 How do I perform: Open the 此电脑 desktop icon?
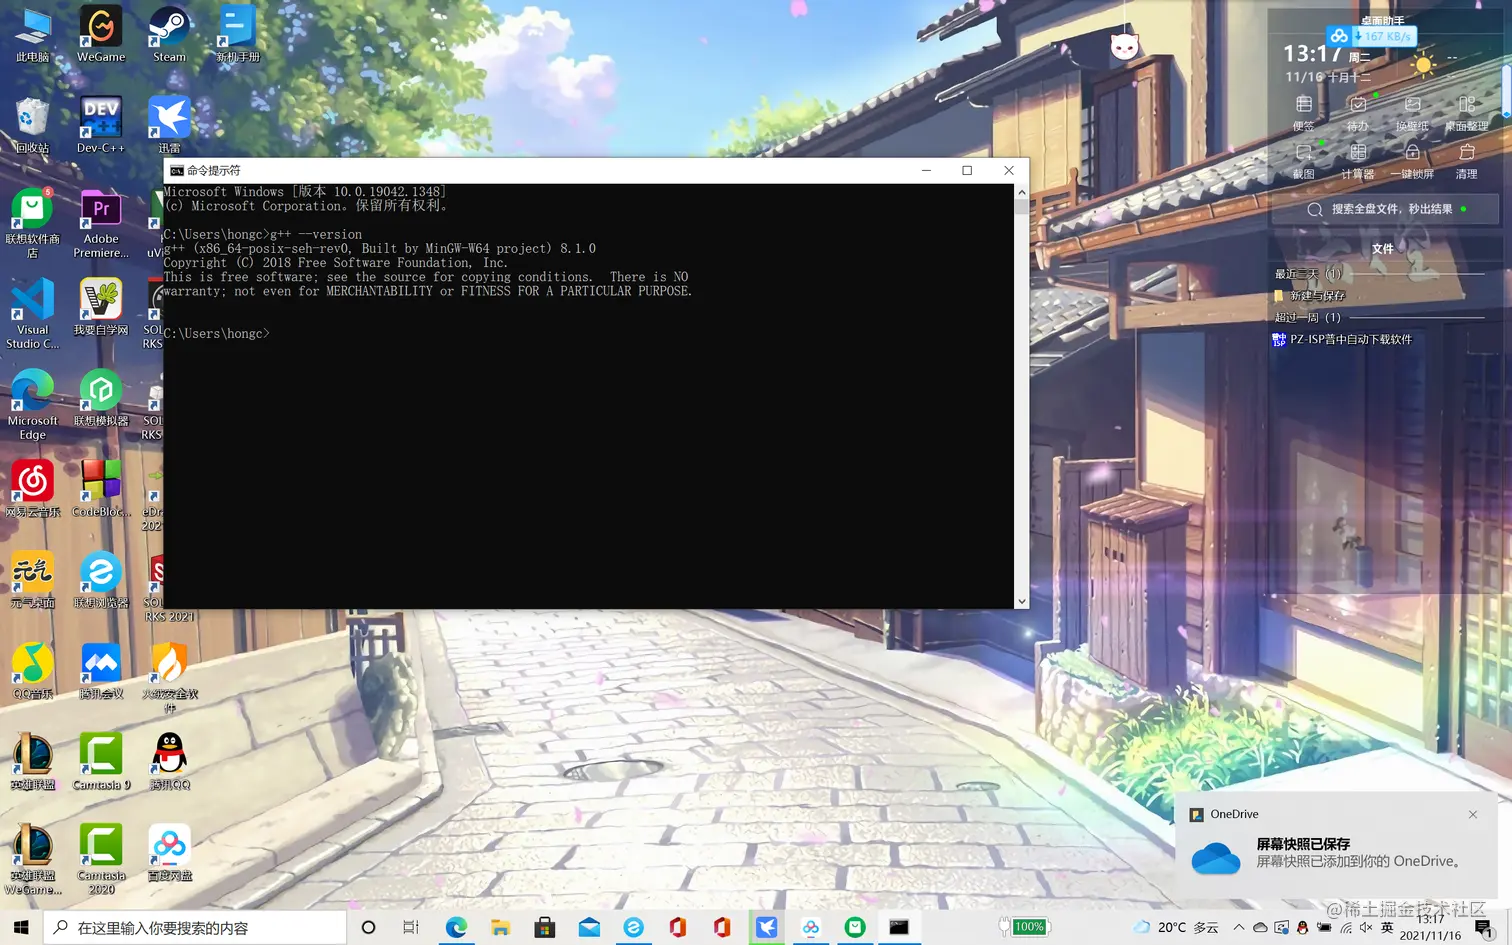33,35
